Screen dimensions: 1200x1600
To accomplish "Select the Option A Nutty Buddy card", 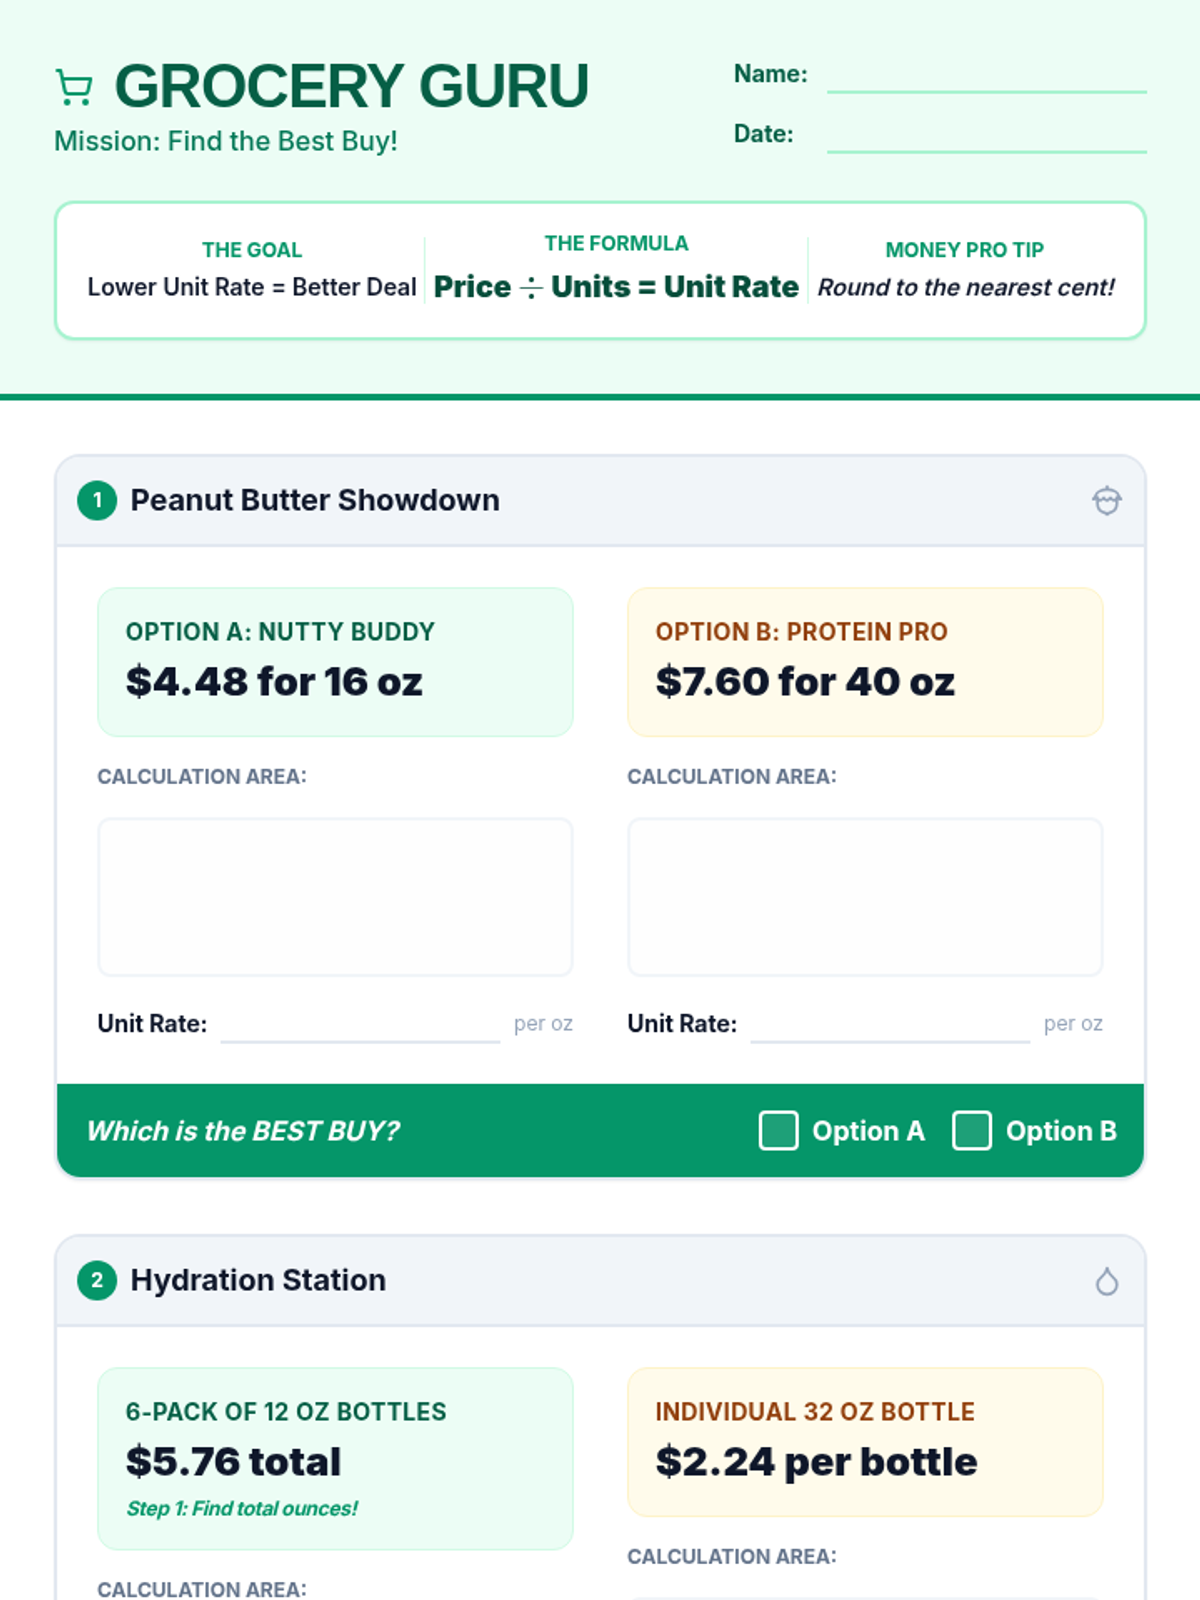I will pos(335,662).
